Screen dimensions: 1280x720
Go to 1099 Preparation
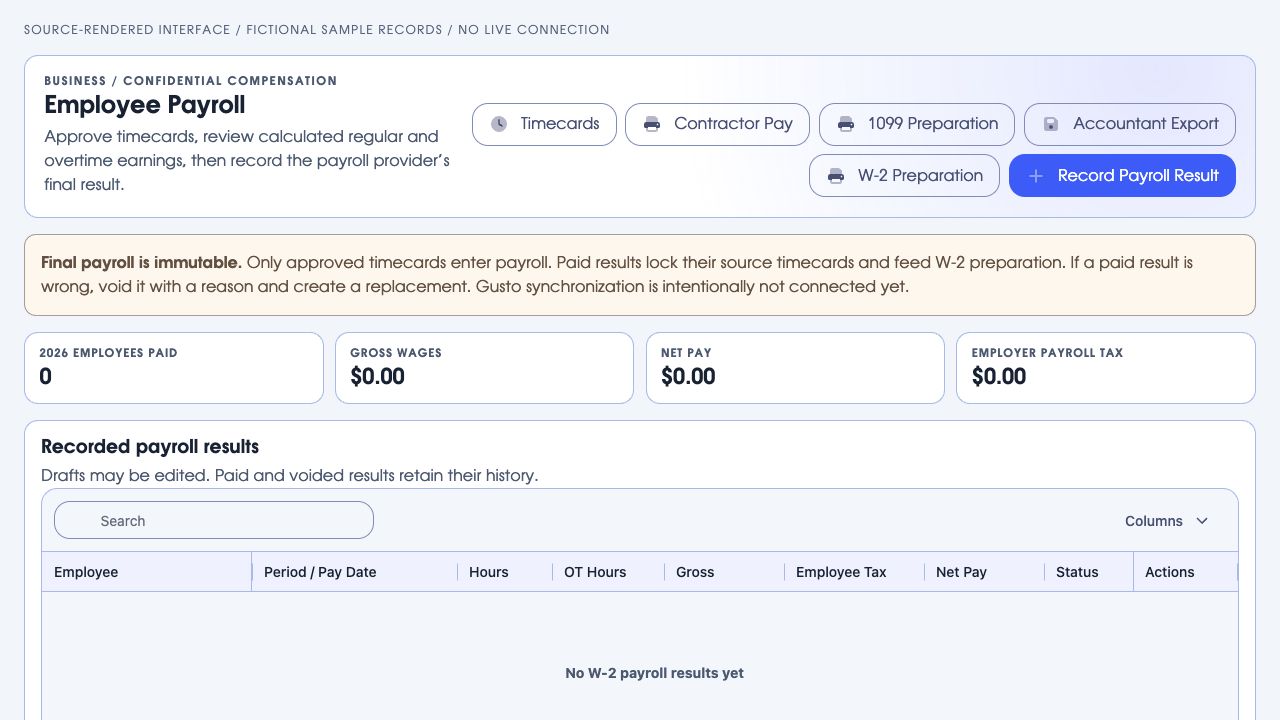pos(917,124)
